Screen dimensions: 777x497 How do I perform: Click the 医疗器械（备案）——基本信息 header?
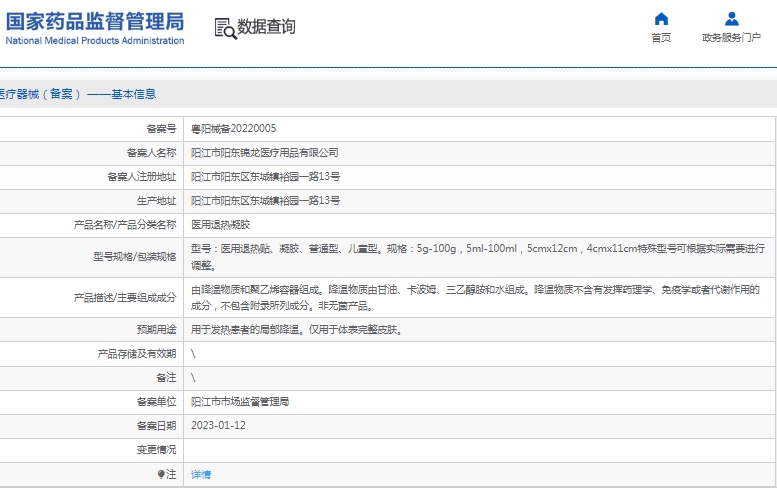point(78,94)
